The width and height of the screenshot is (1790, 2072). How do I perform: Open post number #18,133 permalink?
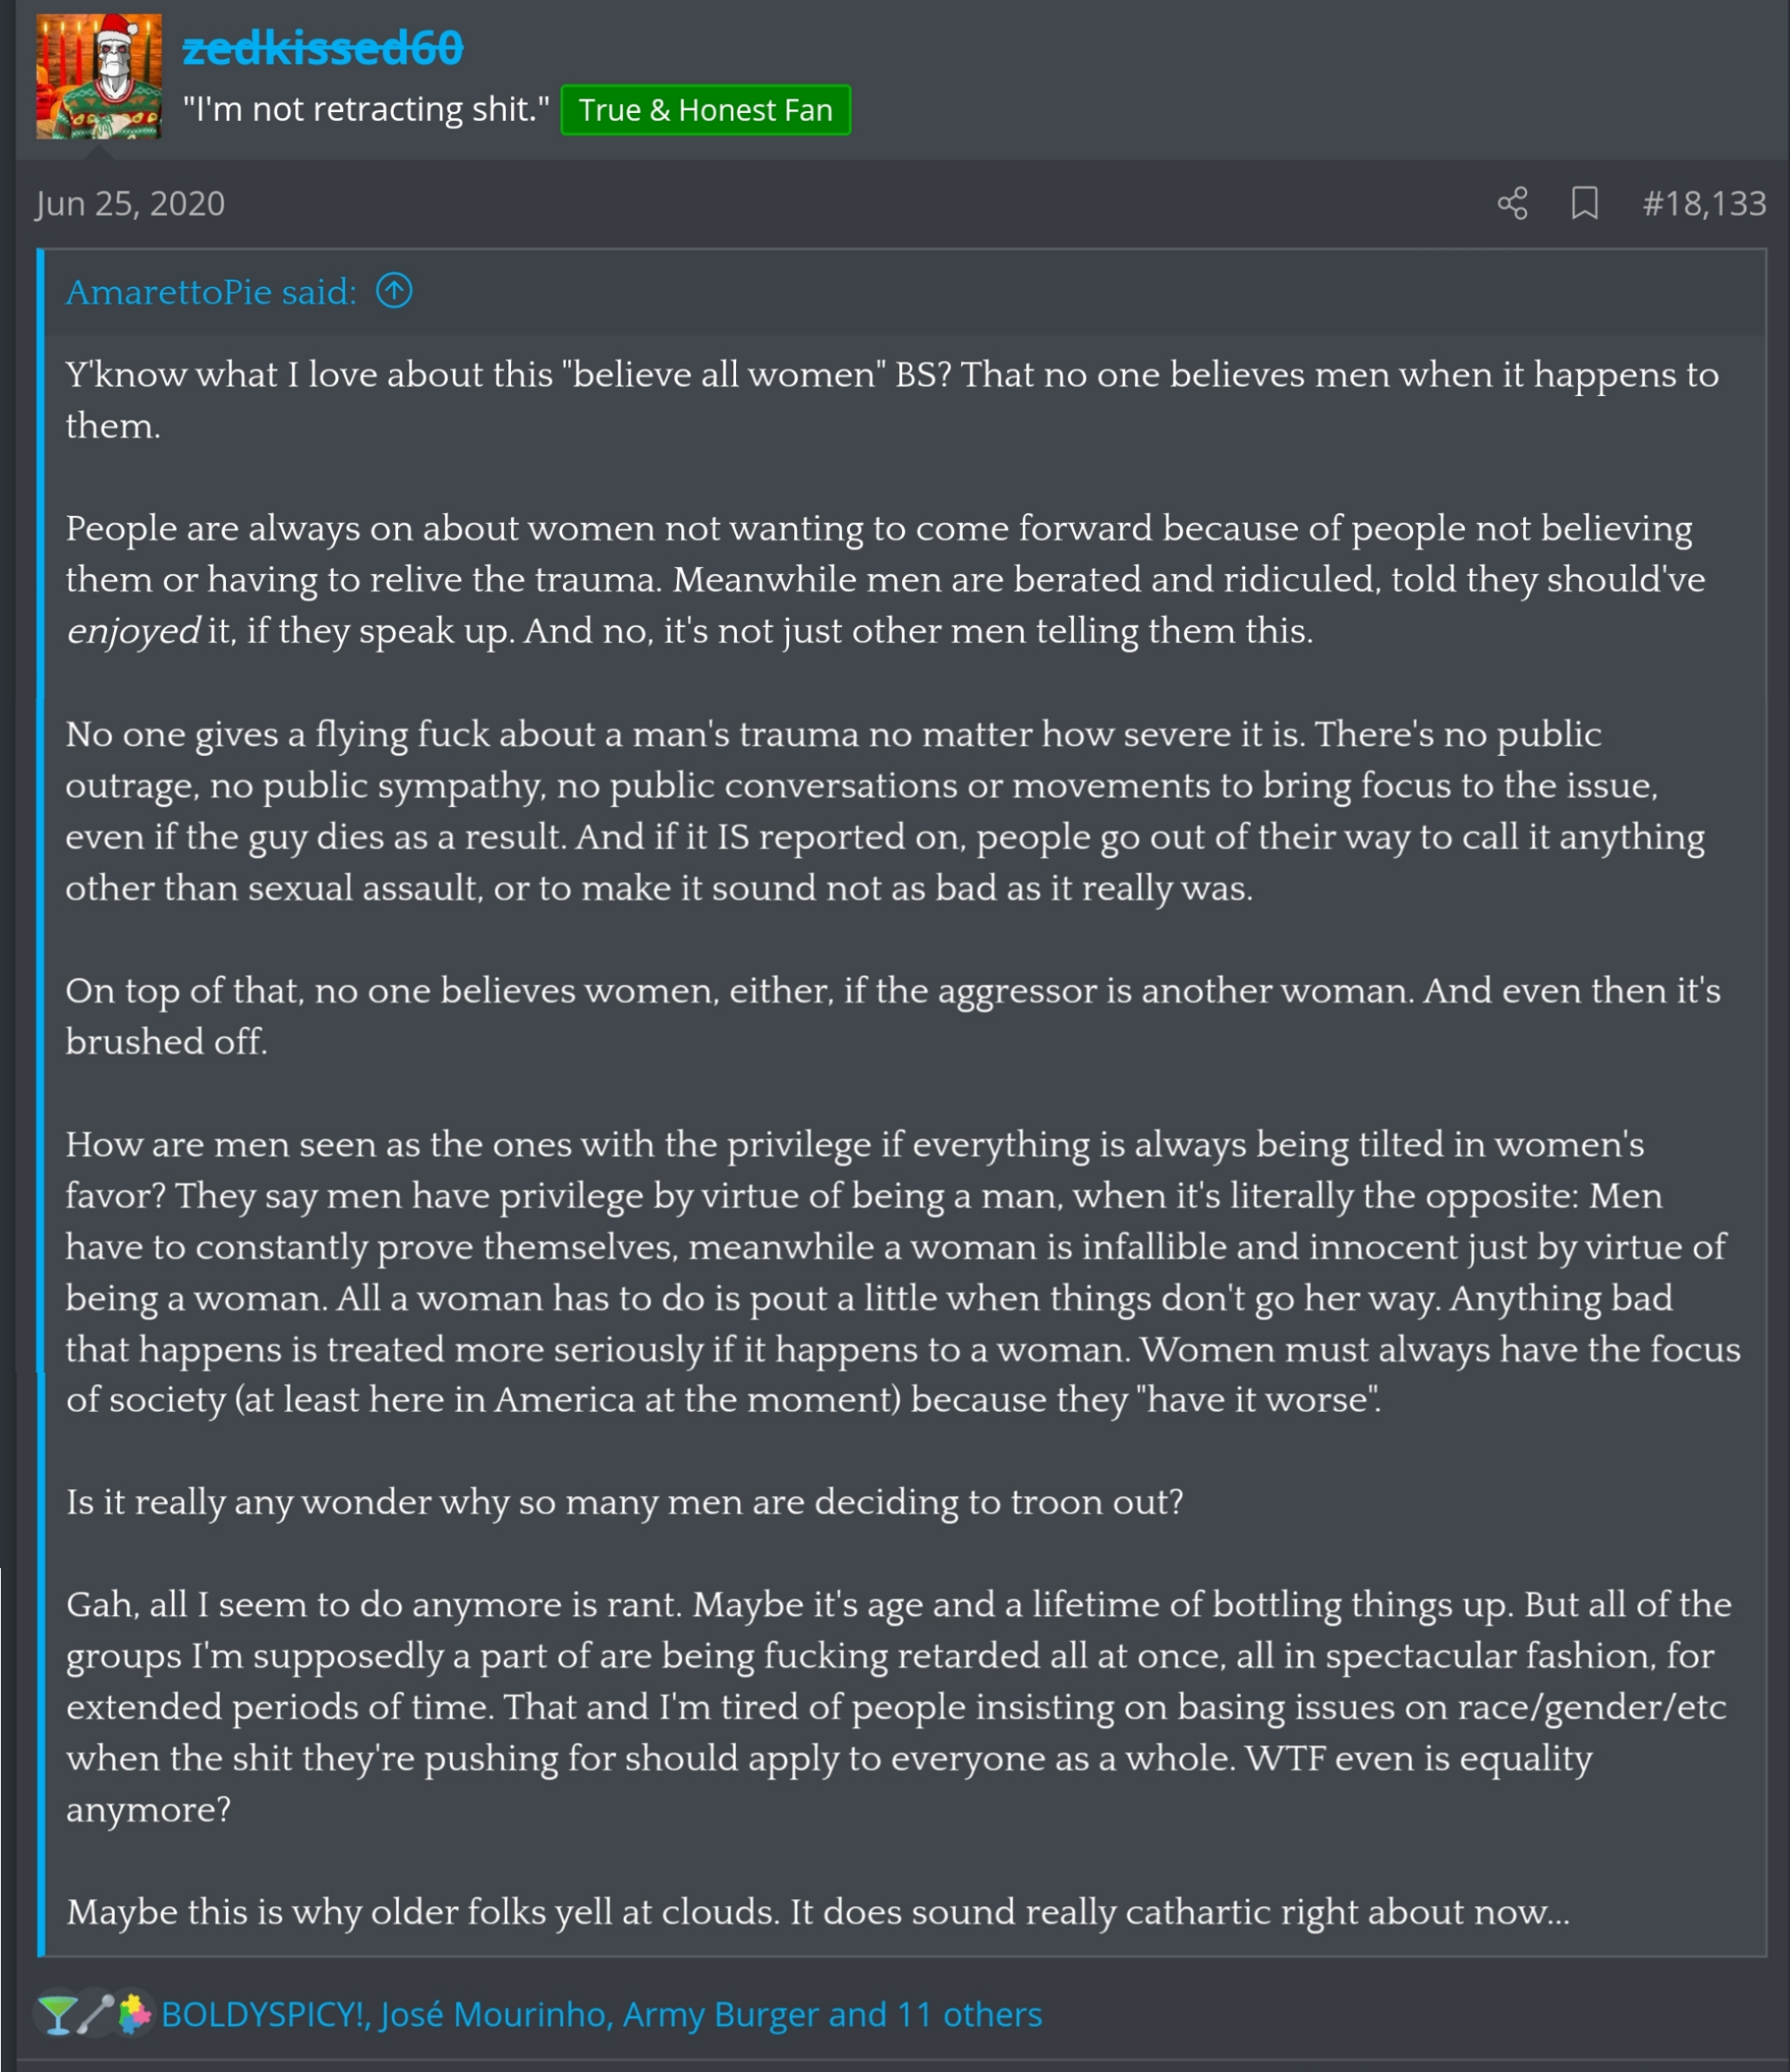pos(1703,204)
